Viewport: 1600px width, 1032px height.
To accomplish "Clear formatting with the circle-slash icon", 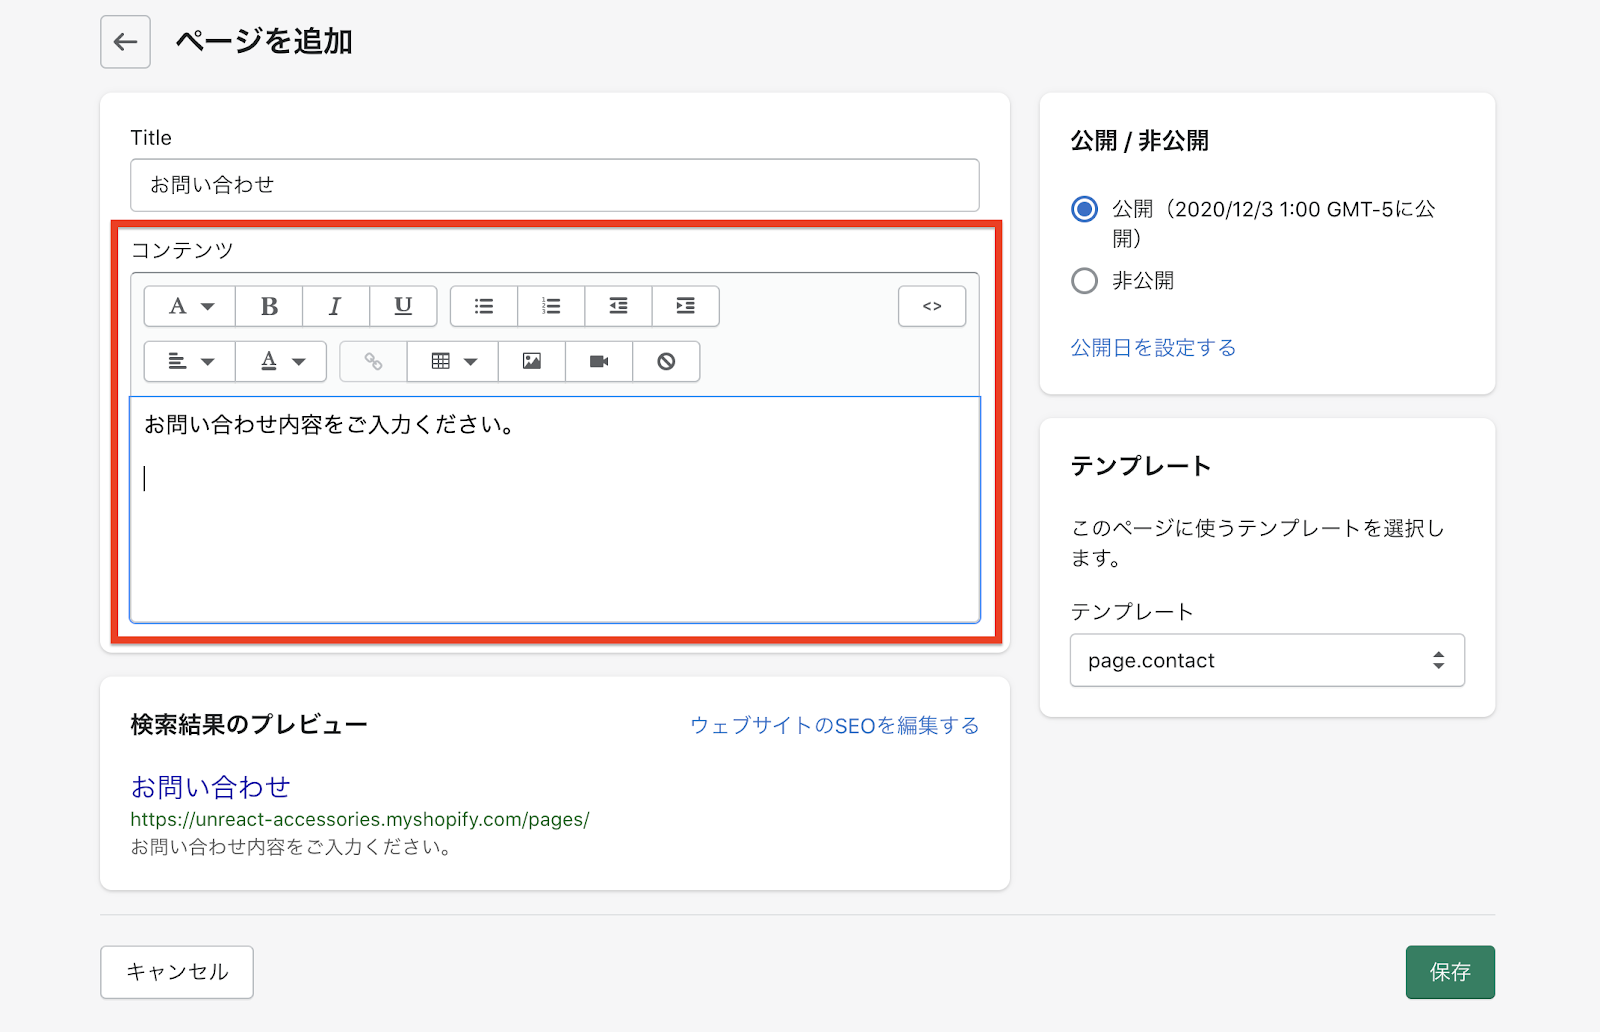I will click(666, 361).
